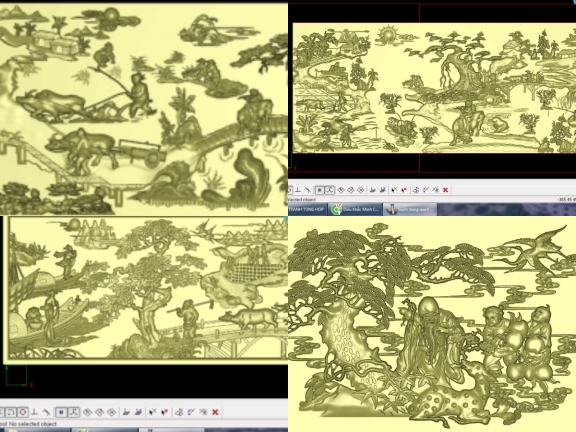Screen dimensions: 576x432
Task: Select the arc snap icon in the lower-left window's toolbar
Action: click(x=11, y=412)
